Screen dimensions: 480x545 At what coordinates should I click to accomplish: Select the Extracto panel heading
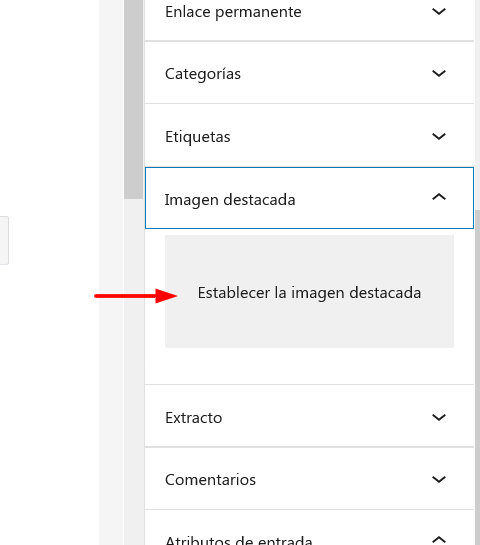coord(193,418)
